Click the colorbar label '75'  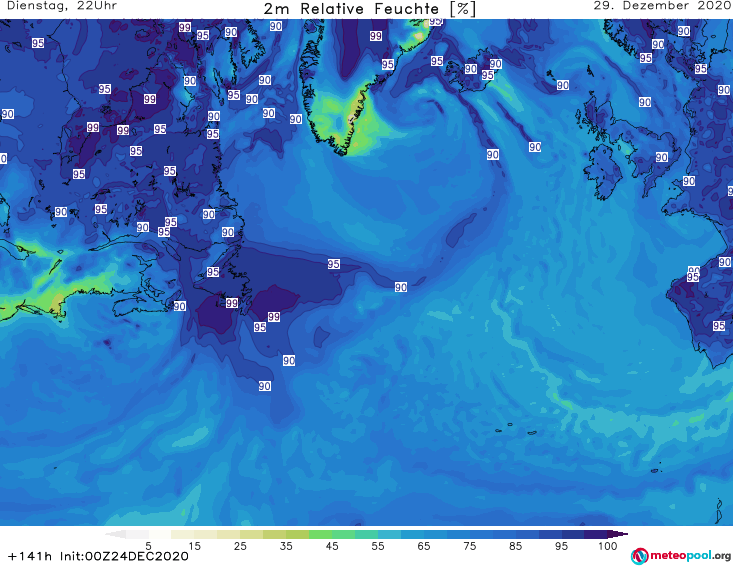469,546
